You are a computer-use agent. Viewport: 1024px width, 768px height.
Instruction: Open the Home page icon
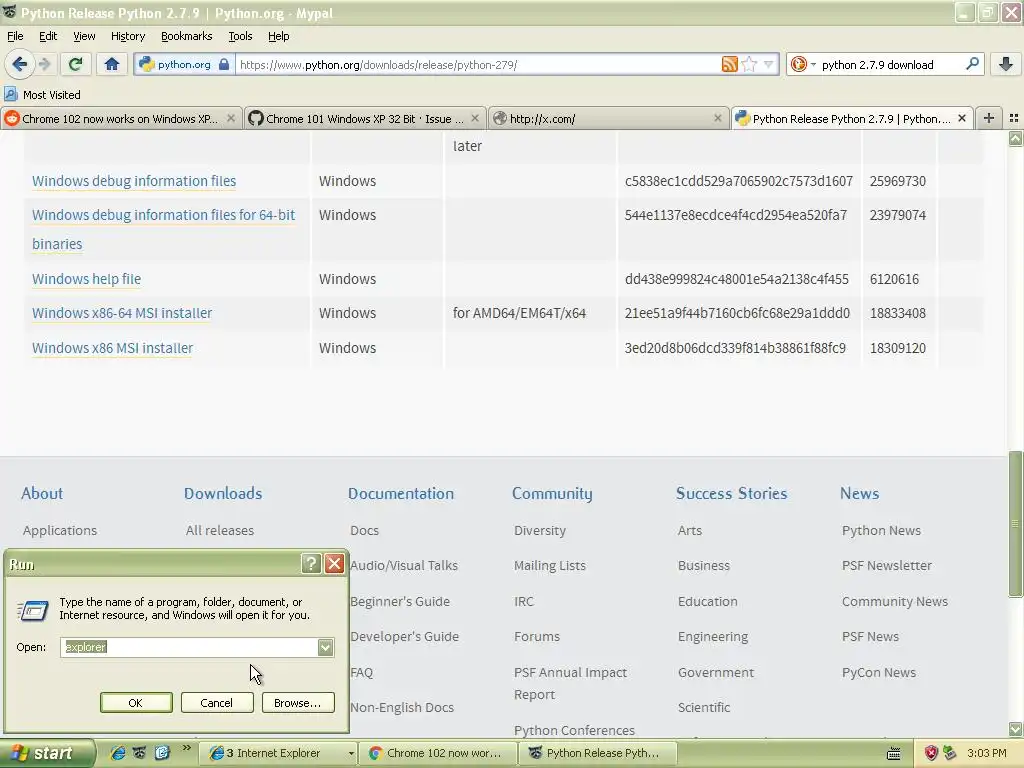coord(112,64)
